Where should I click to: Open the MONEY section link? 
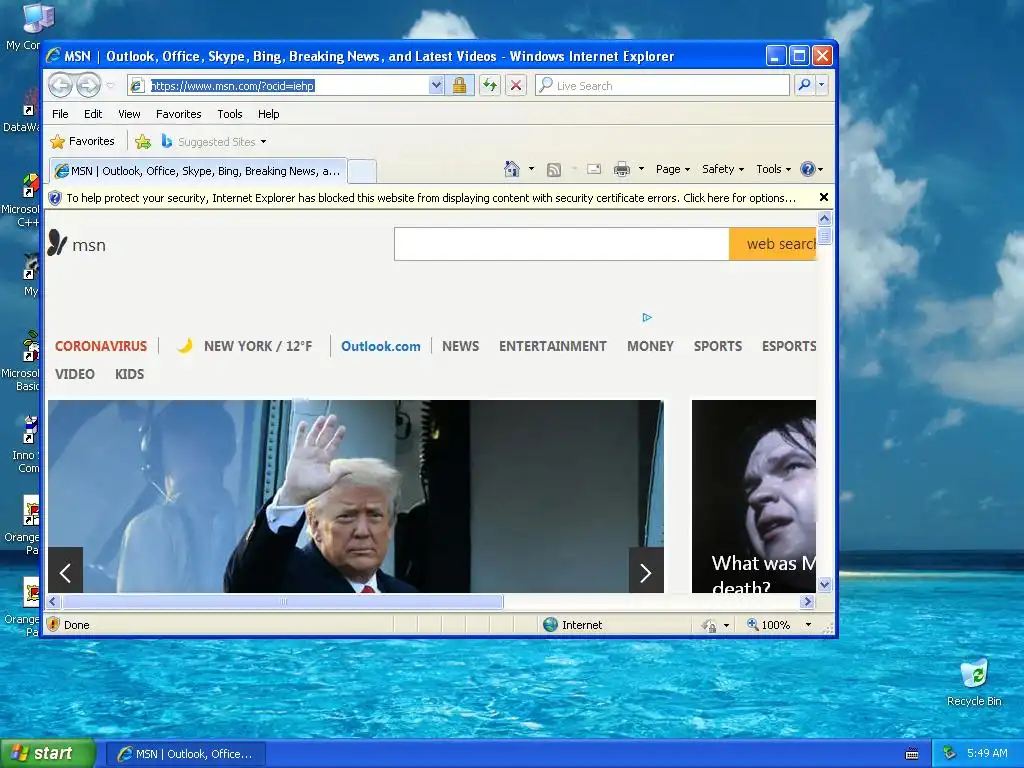(x=650, y=346)
